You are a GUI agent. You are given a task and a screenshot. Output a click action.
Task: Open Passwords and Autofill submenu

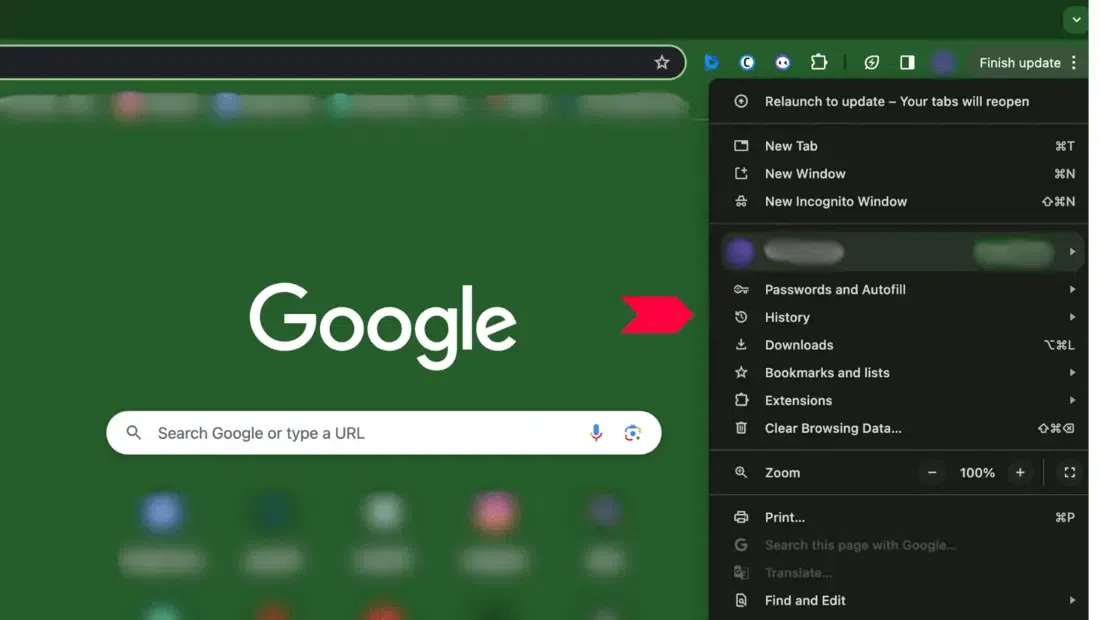pos(899,289)
